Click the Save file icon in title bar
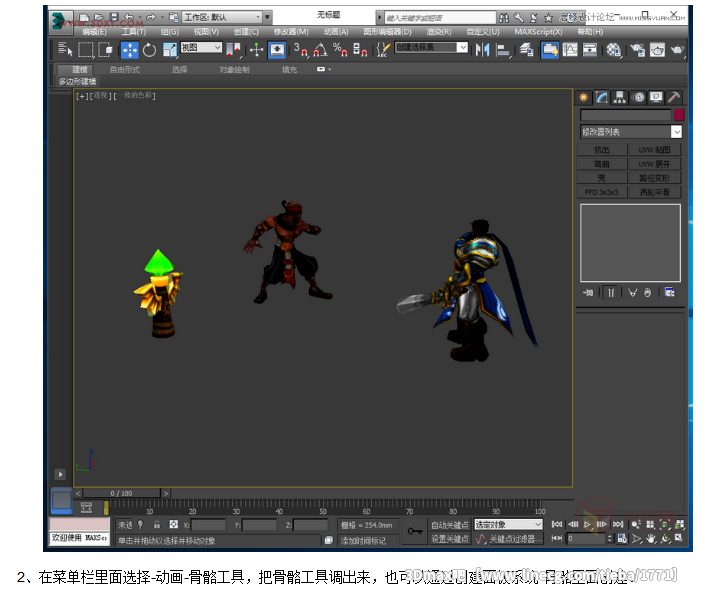The image size is (717, 594). coord(114,17)
